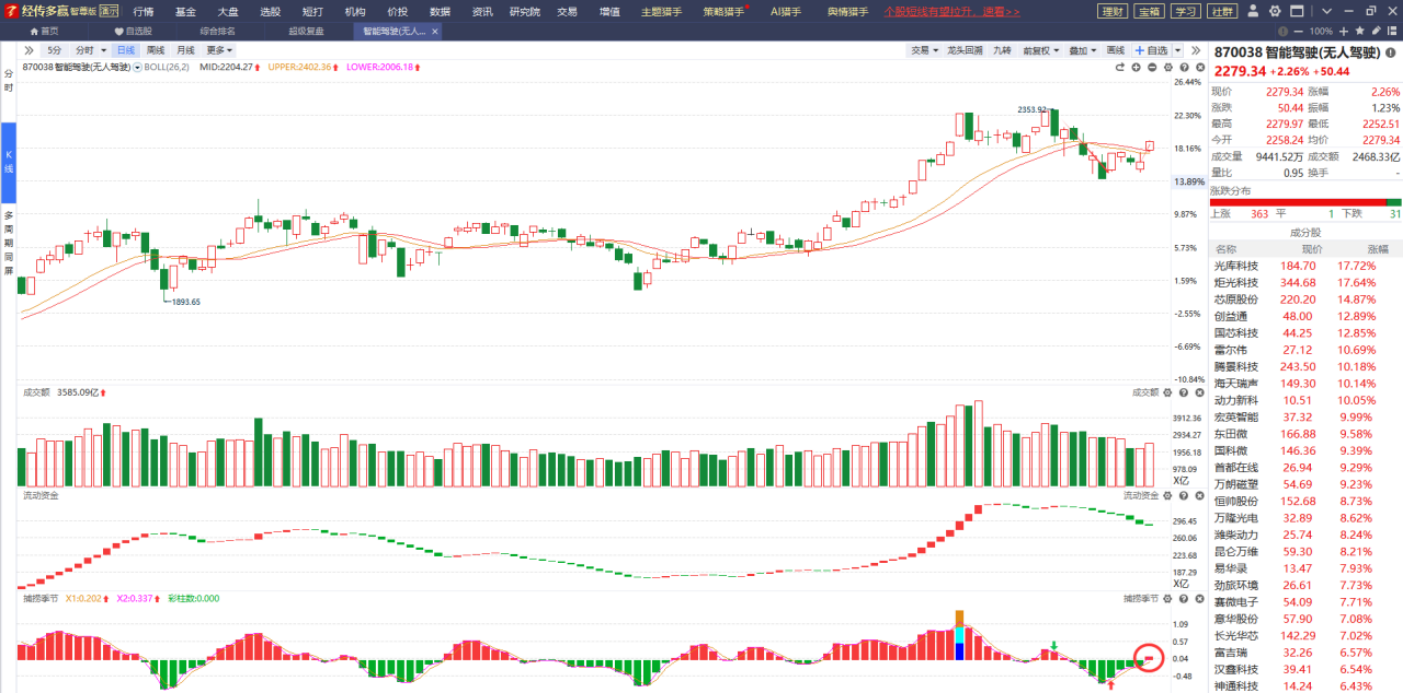Click the zoom-out minus icon above the K-line chart
Screen dimensions: 1403x693
(x=1152, y=67)
